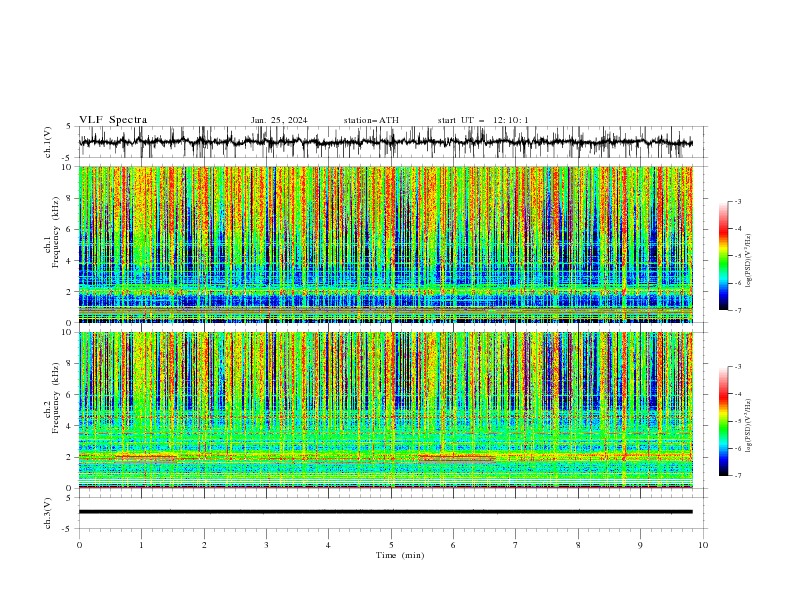Viewport: 792px width, 612px height.
Task: Click time axis tick label "3"
Action: click(x=266, y=545)
